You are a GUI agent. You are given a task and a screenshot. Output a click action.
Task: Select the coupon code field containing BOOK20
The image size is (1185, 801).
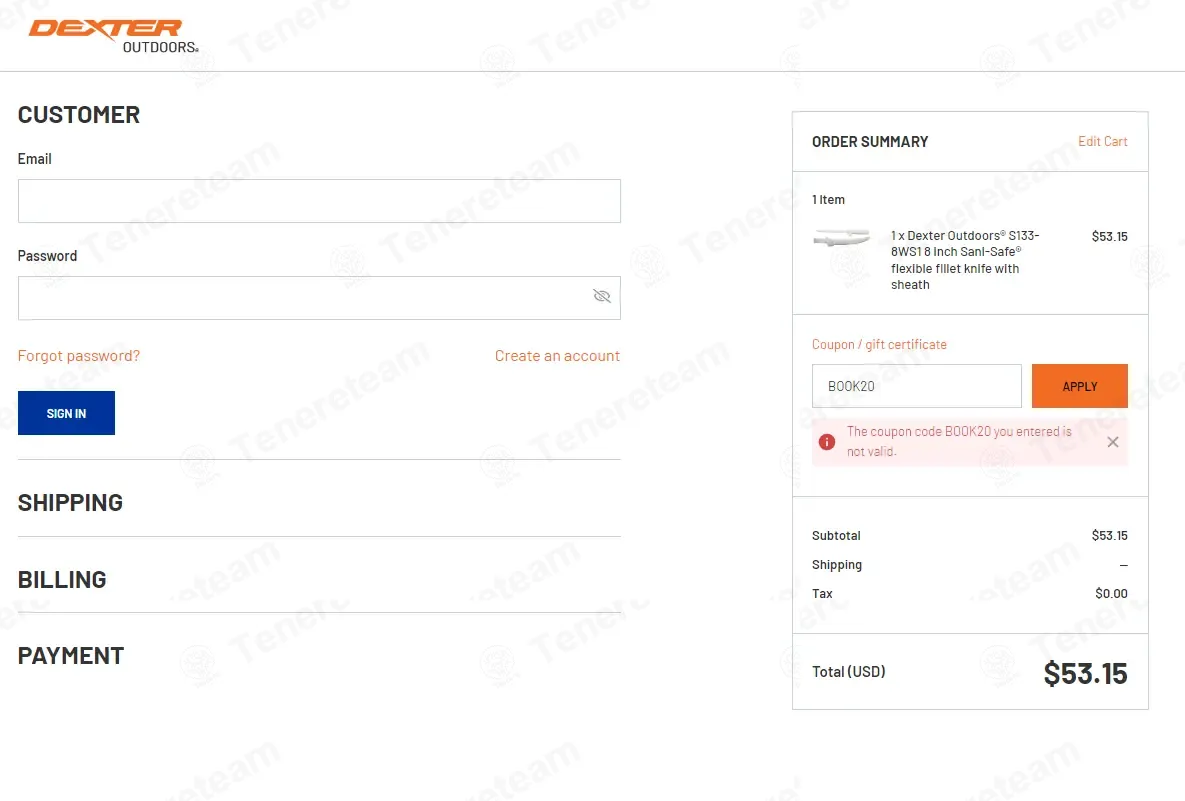pos(917,386)
